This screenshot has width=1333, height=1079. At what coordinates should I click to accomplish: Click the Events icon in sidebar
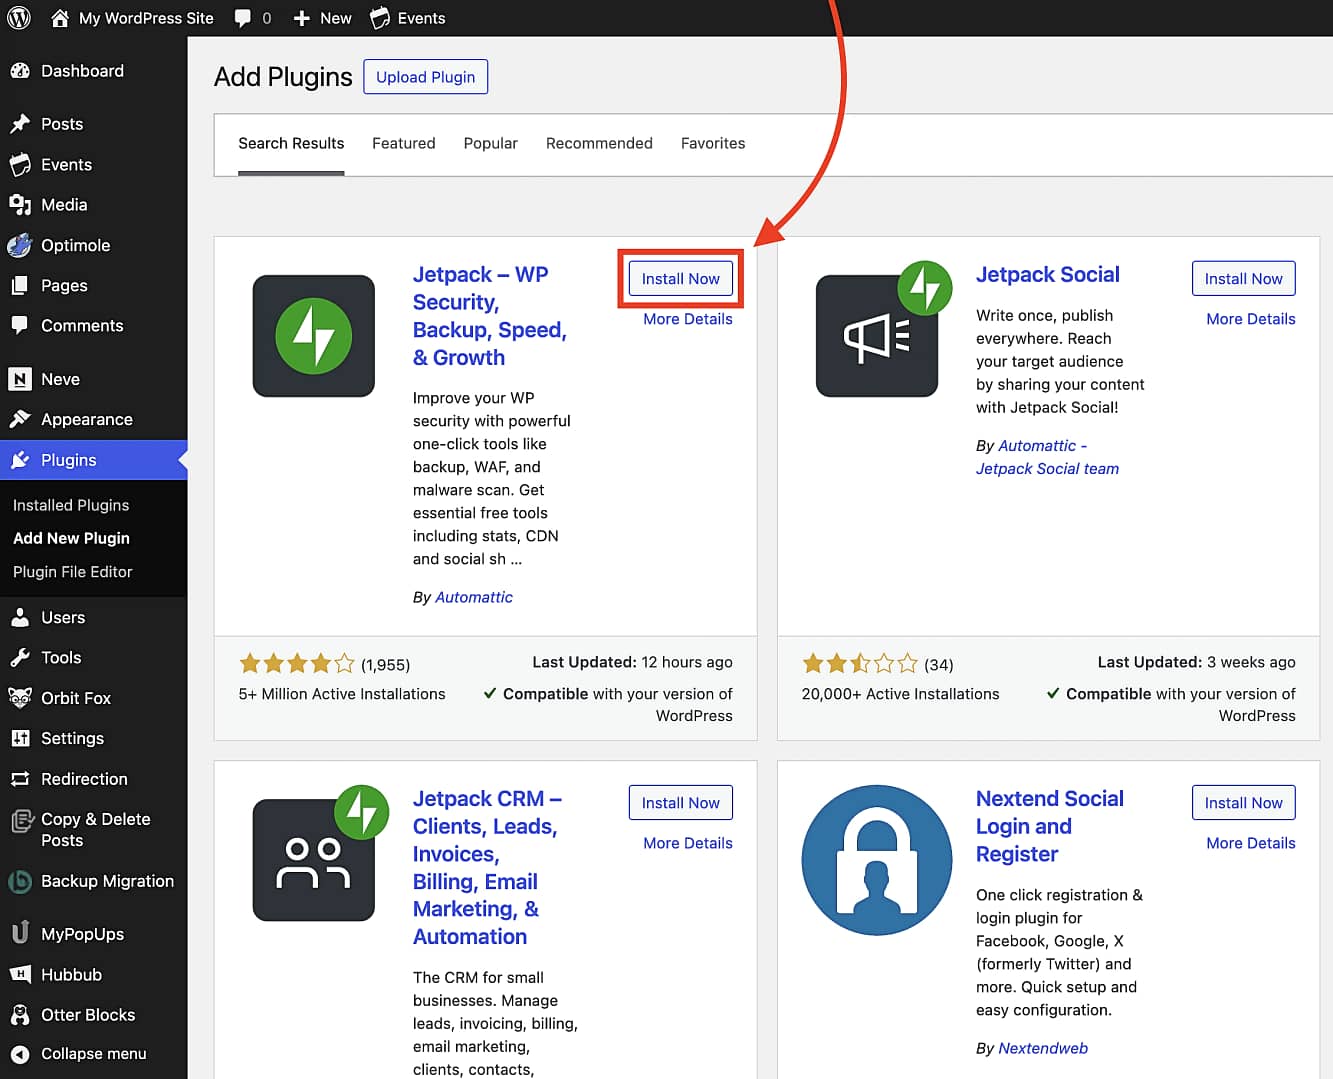20,164
